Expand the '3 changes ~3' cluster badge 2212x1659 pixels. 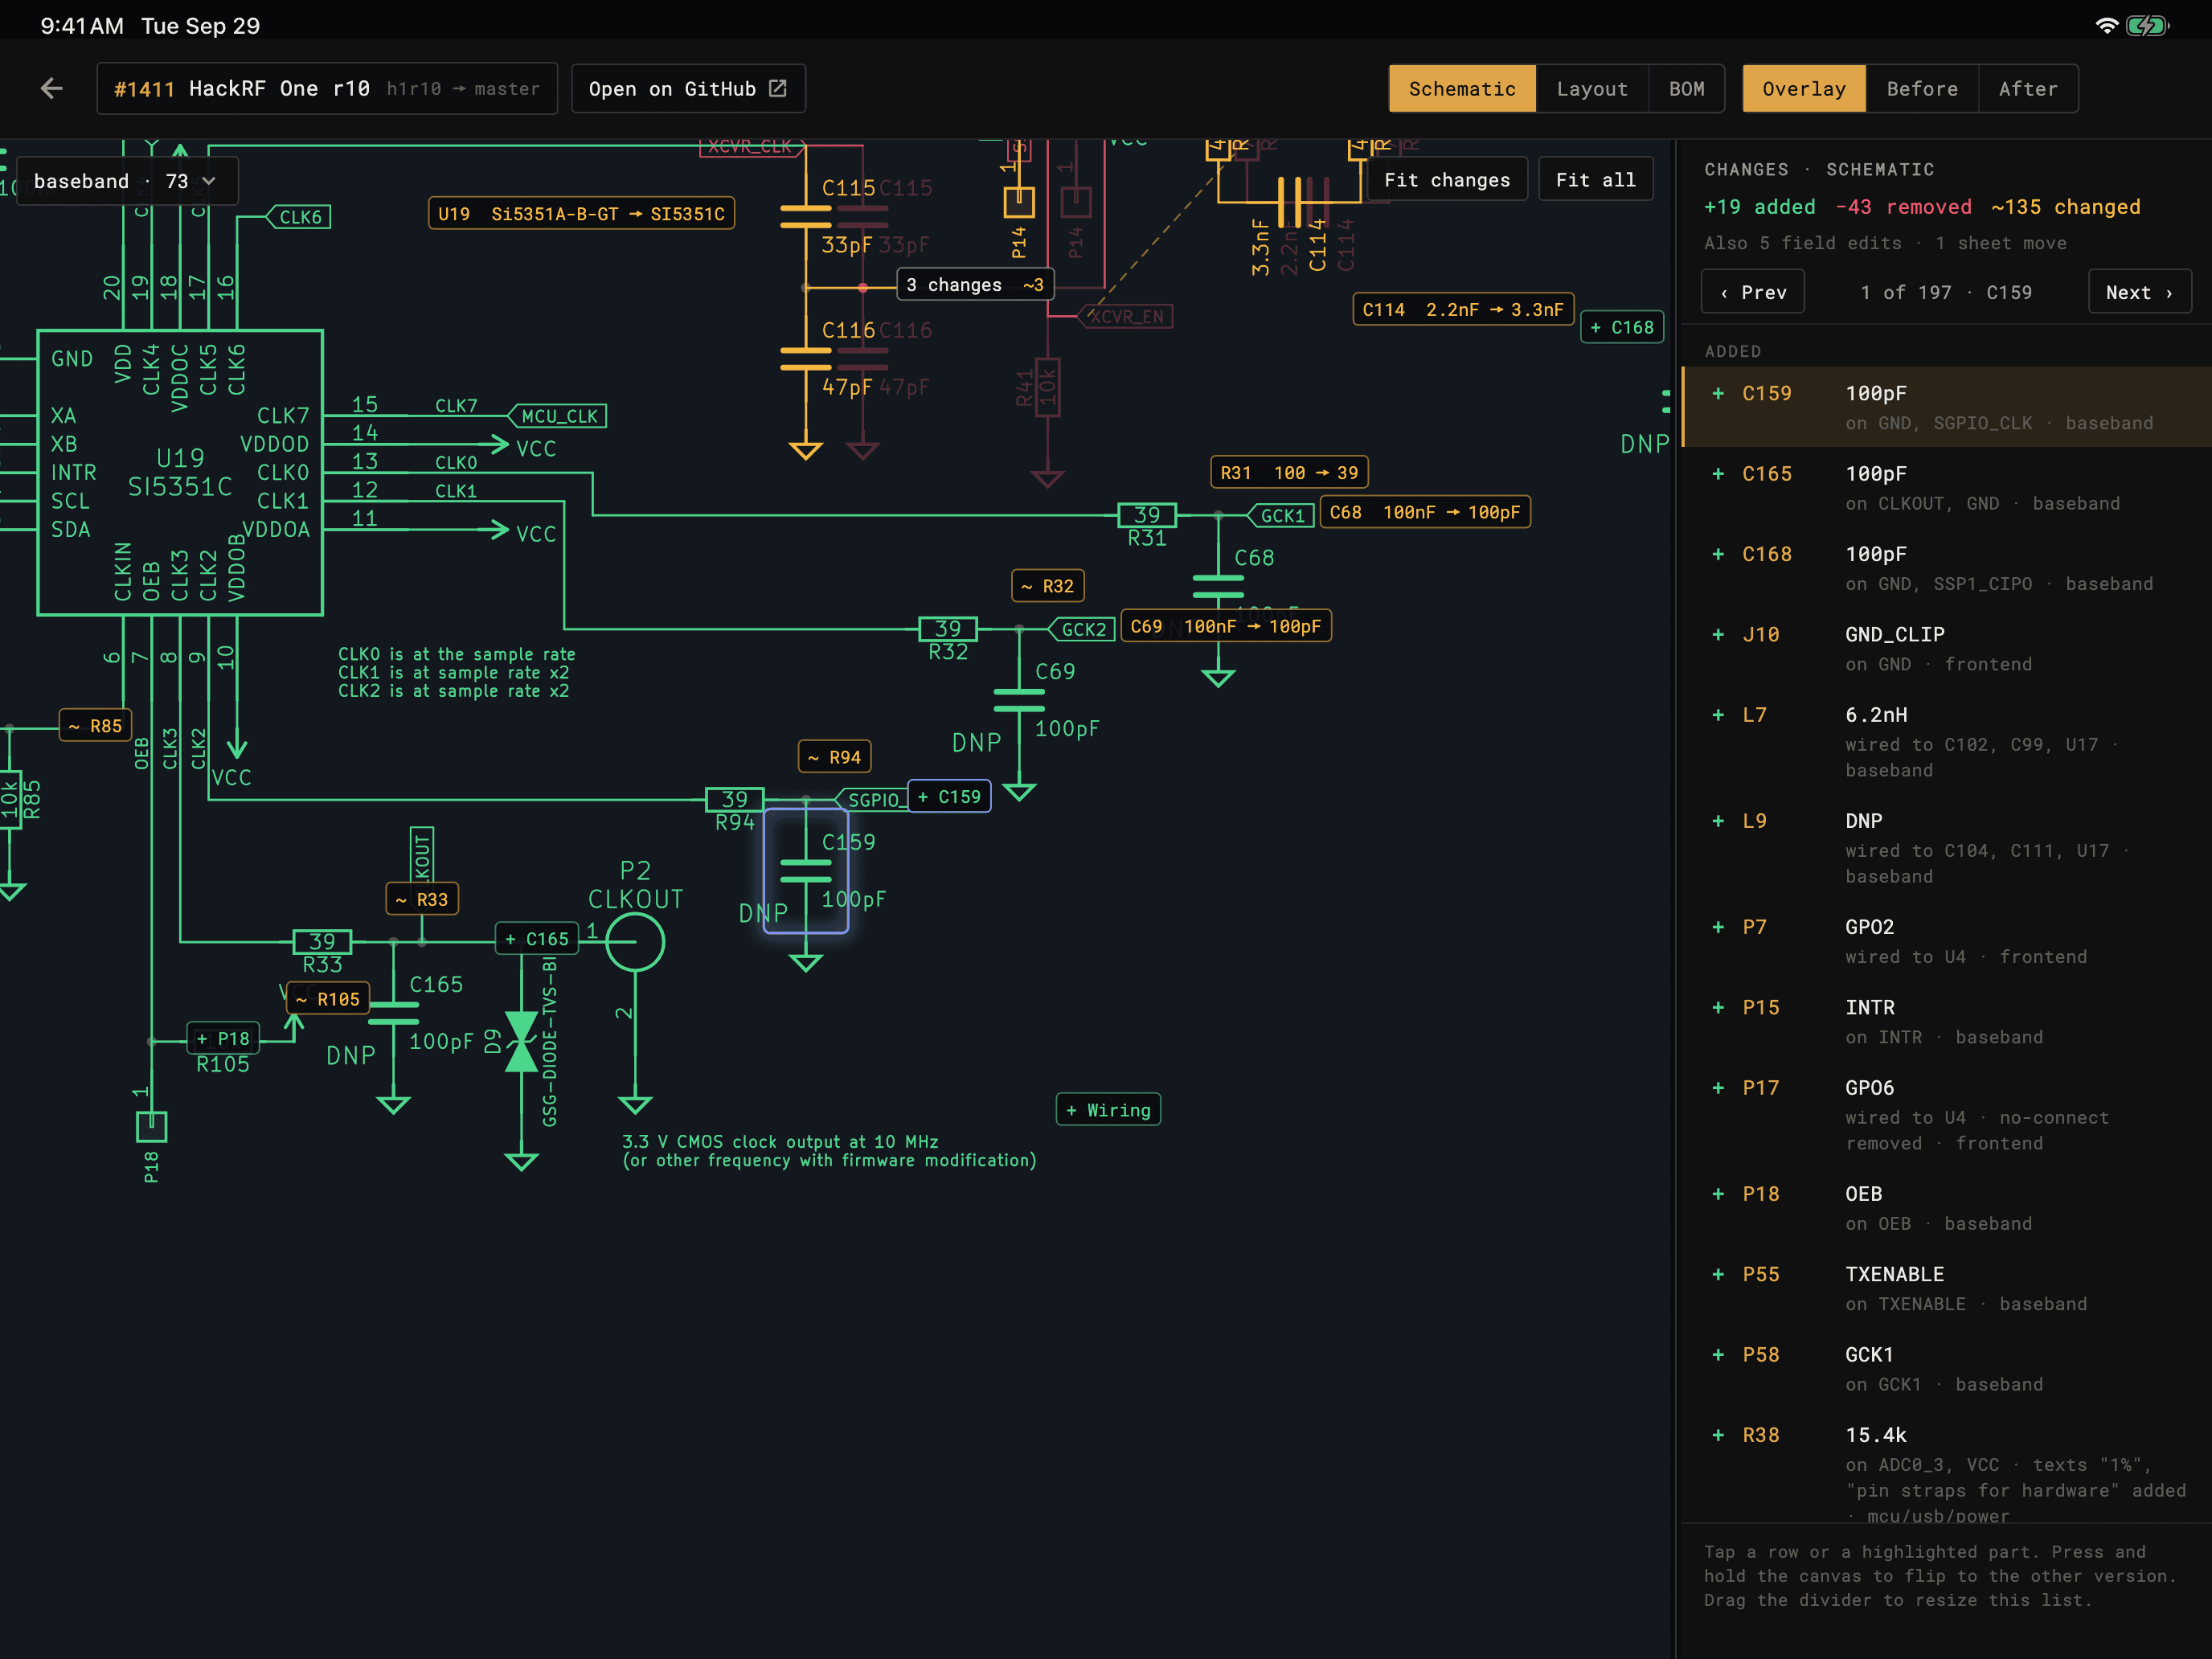(975, 285)
